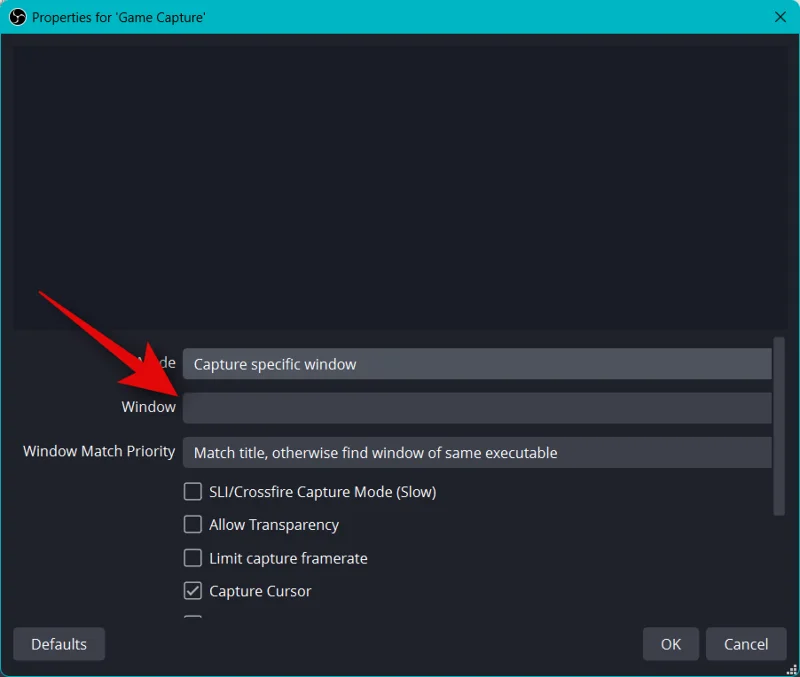Click the dark source preview area
800x677 pixels.
tap(400, 188)
